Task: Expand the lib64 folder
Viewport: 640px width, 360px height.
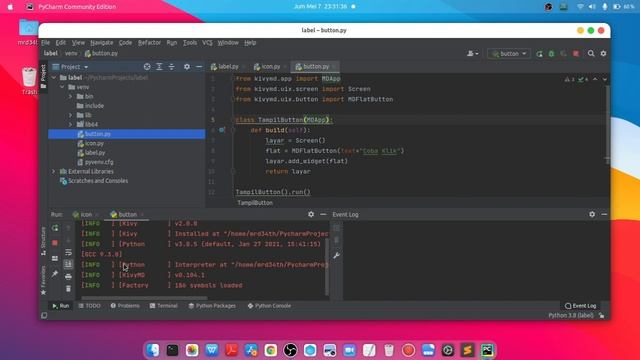Action: click(71, 124)
